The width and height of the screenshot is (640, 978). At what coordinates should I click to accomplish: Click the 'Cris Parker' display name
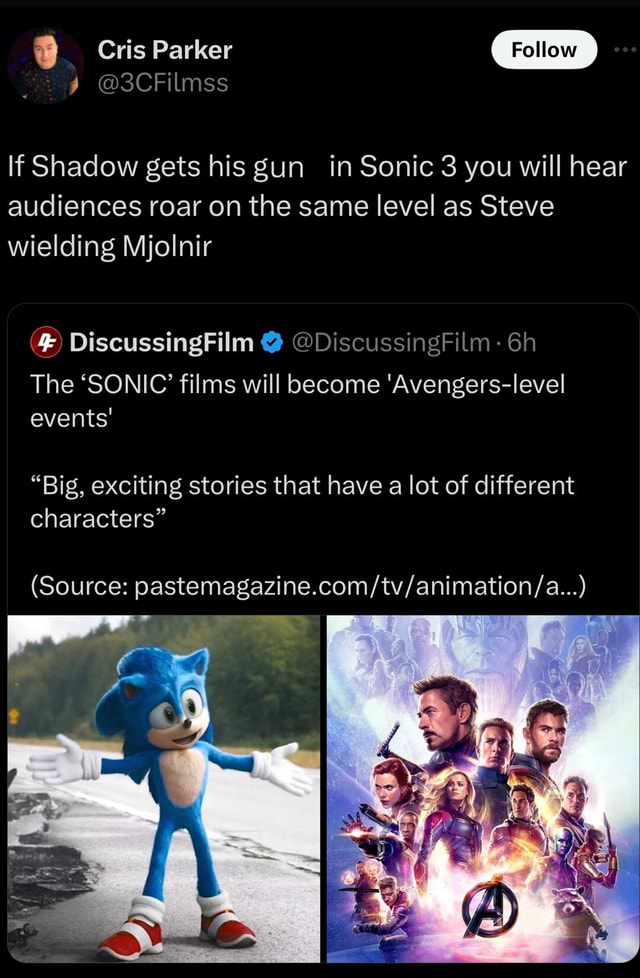[164, 50]
